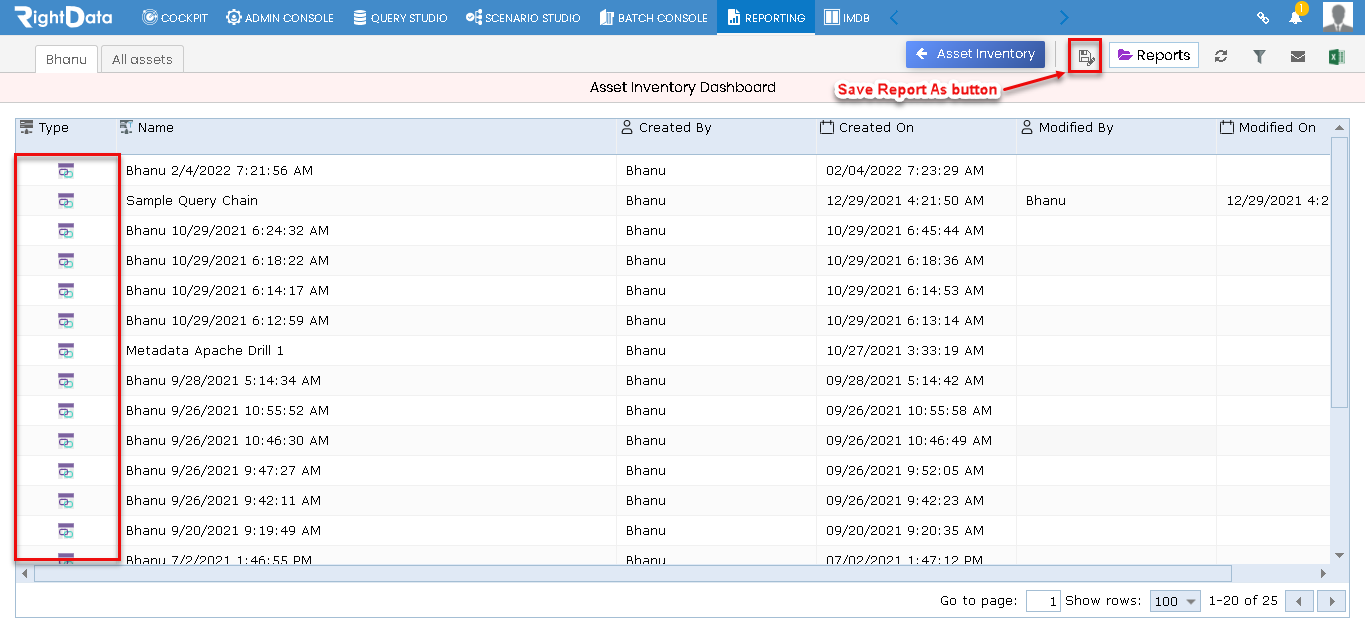Expand the Show rows 100 dropdown

point(1175,601)
